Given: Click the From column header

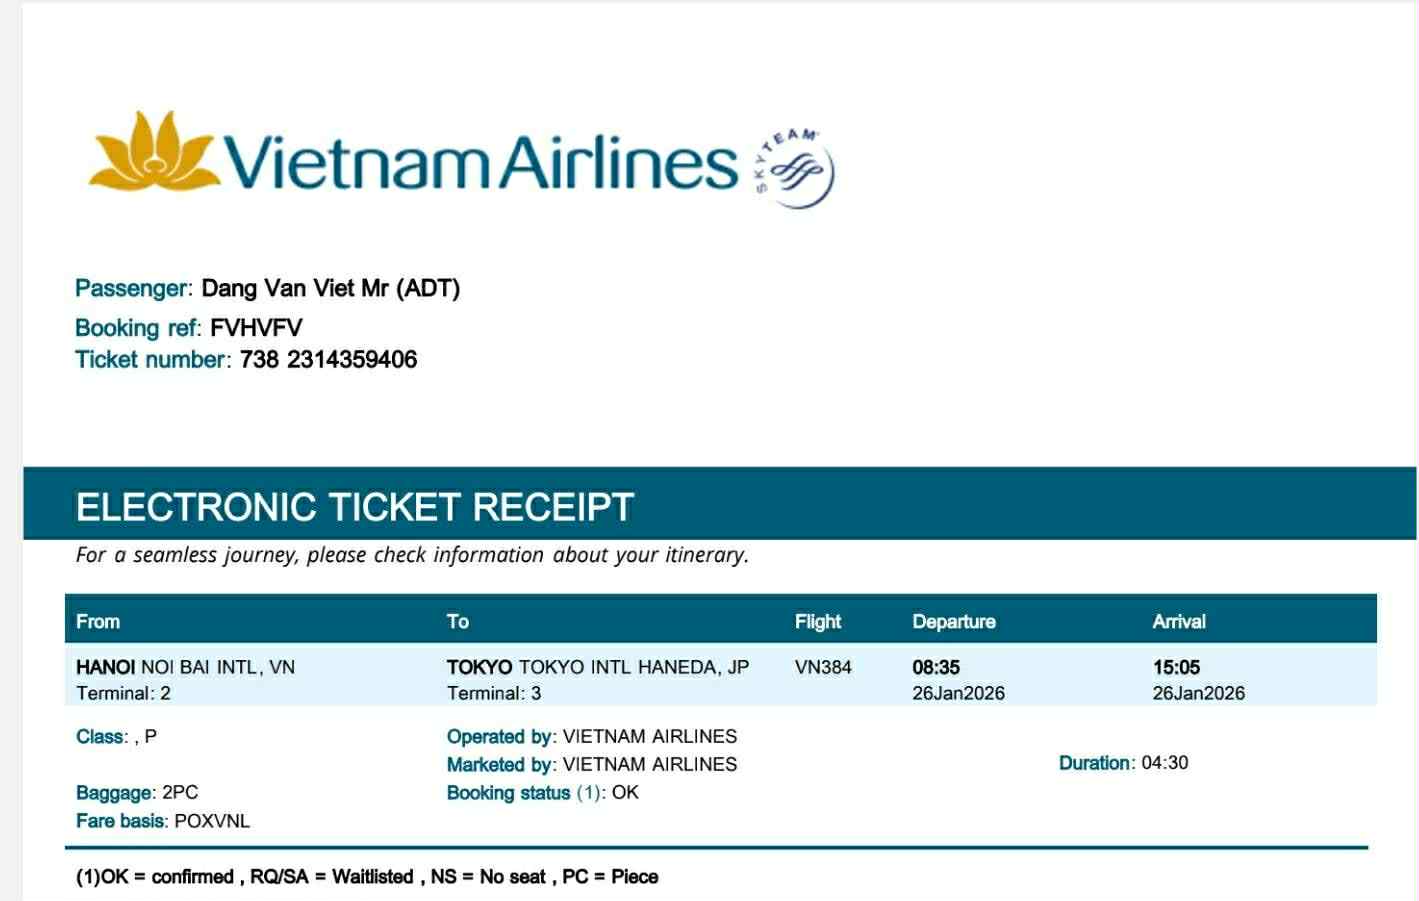Looking at the screenshot, I should point(98,622).
